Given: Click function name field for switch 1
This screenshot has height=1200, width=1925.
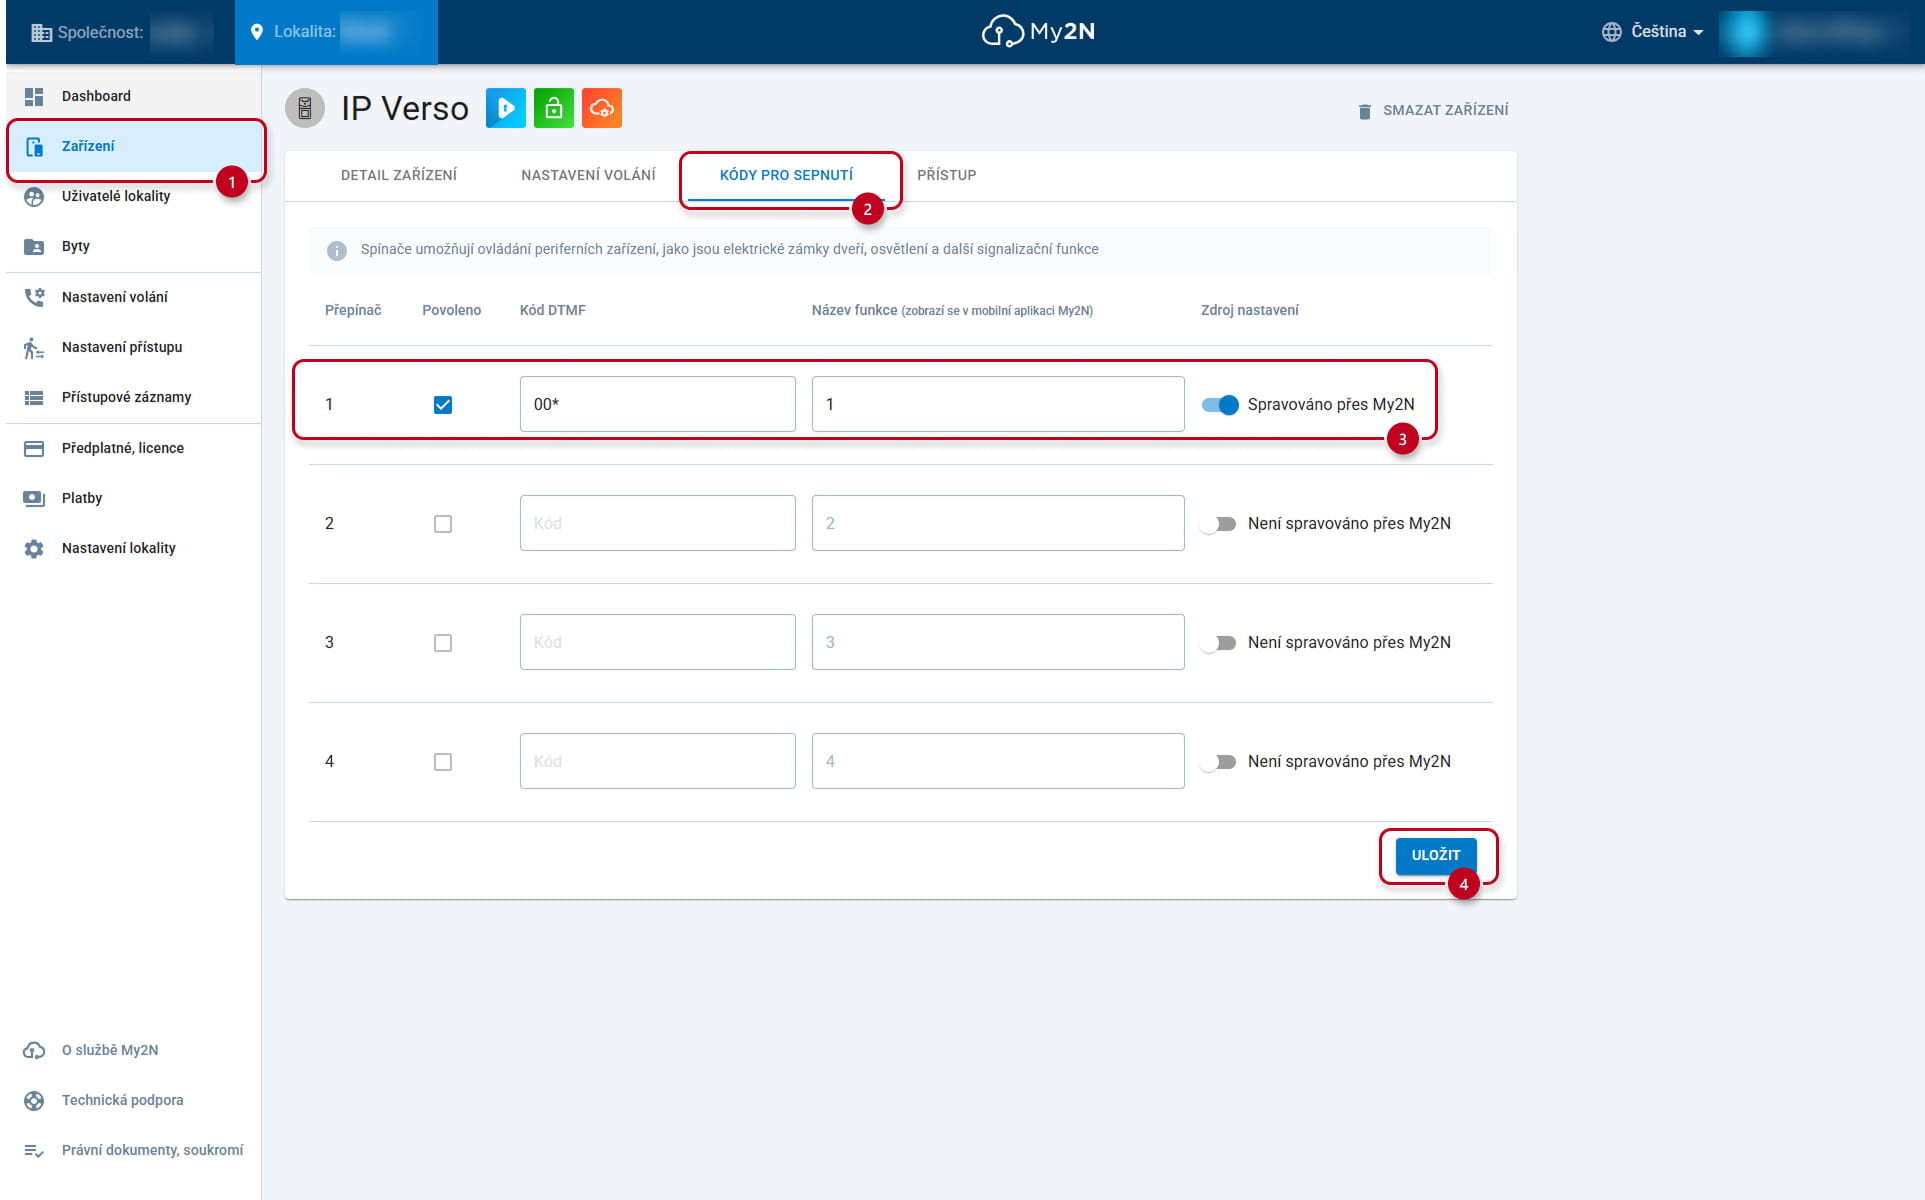Looking at the screenshot, I should (998, 404).
